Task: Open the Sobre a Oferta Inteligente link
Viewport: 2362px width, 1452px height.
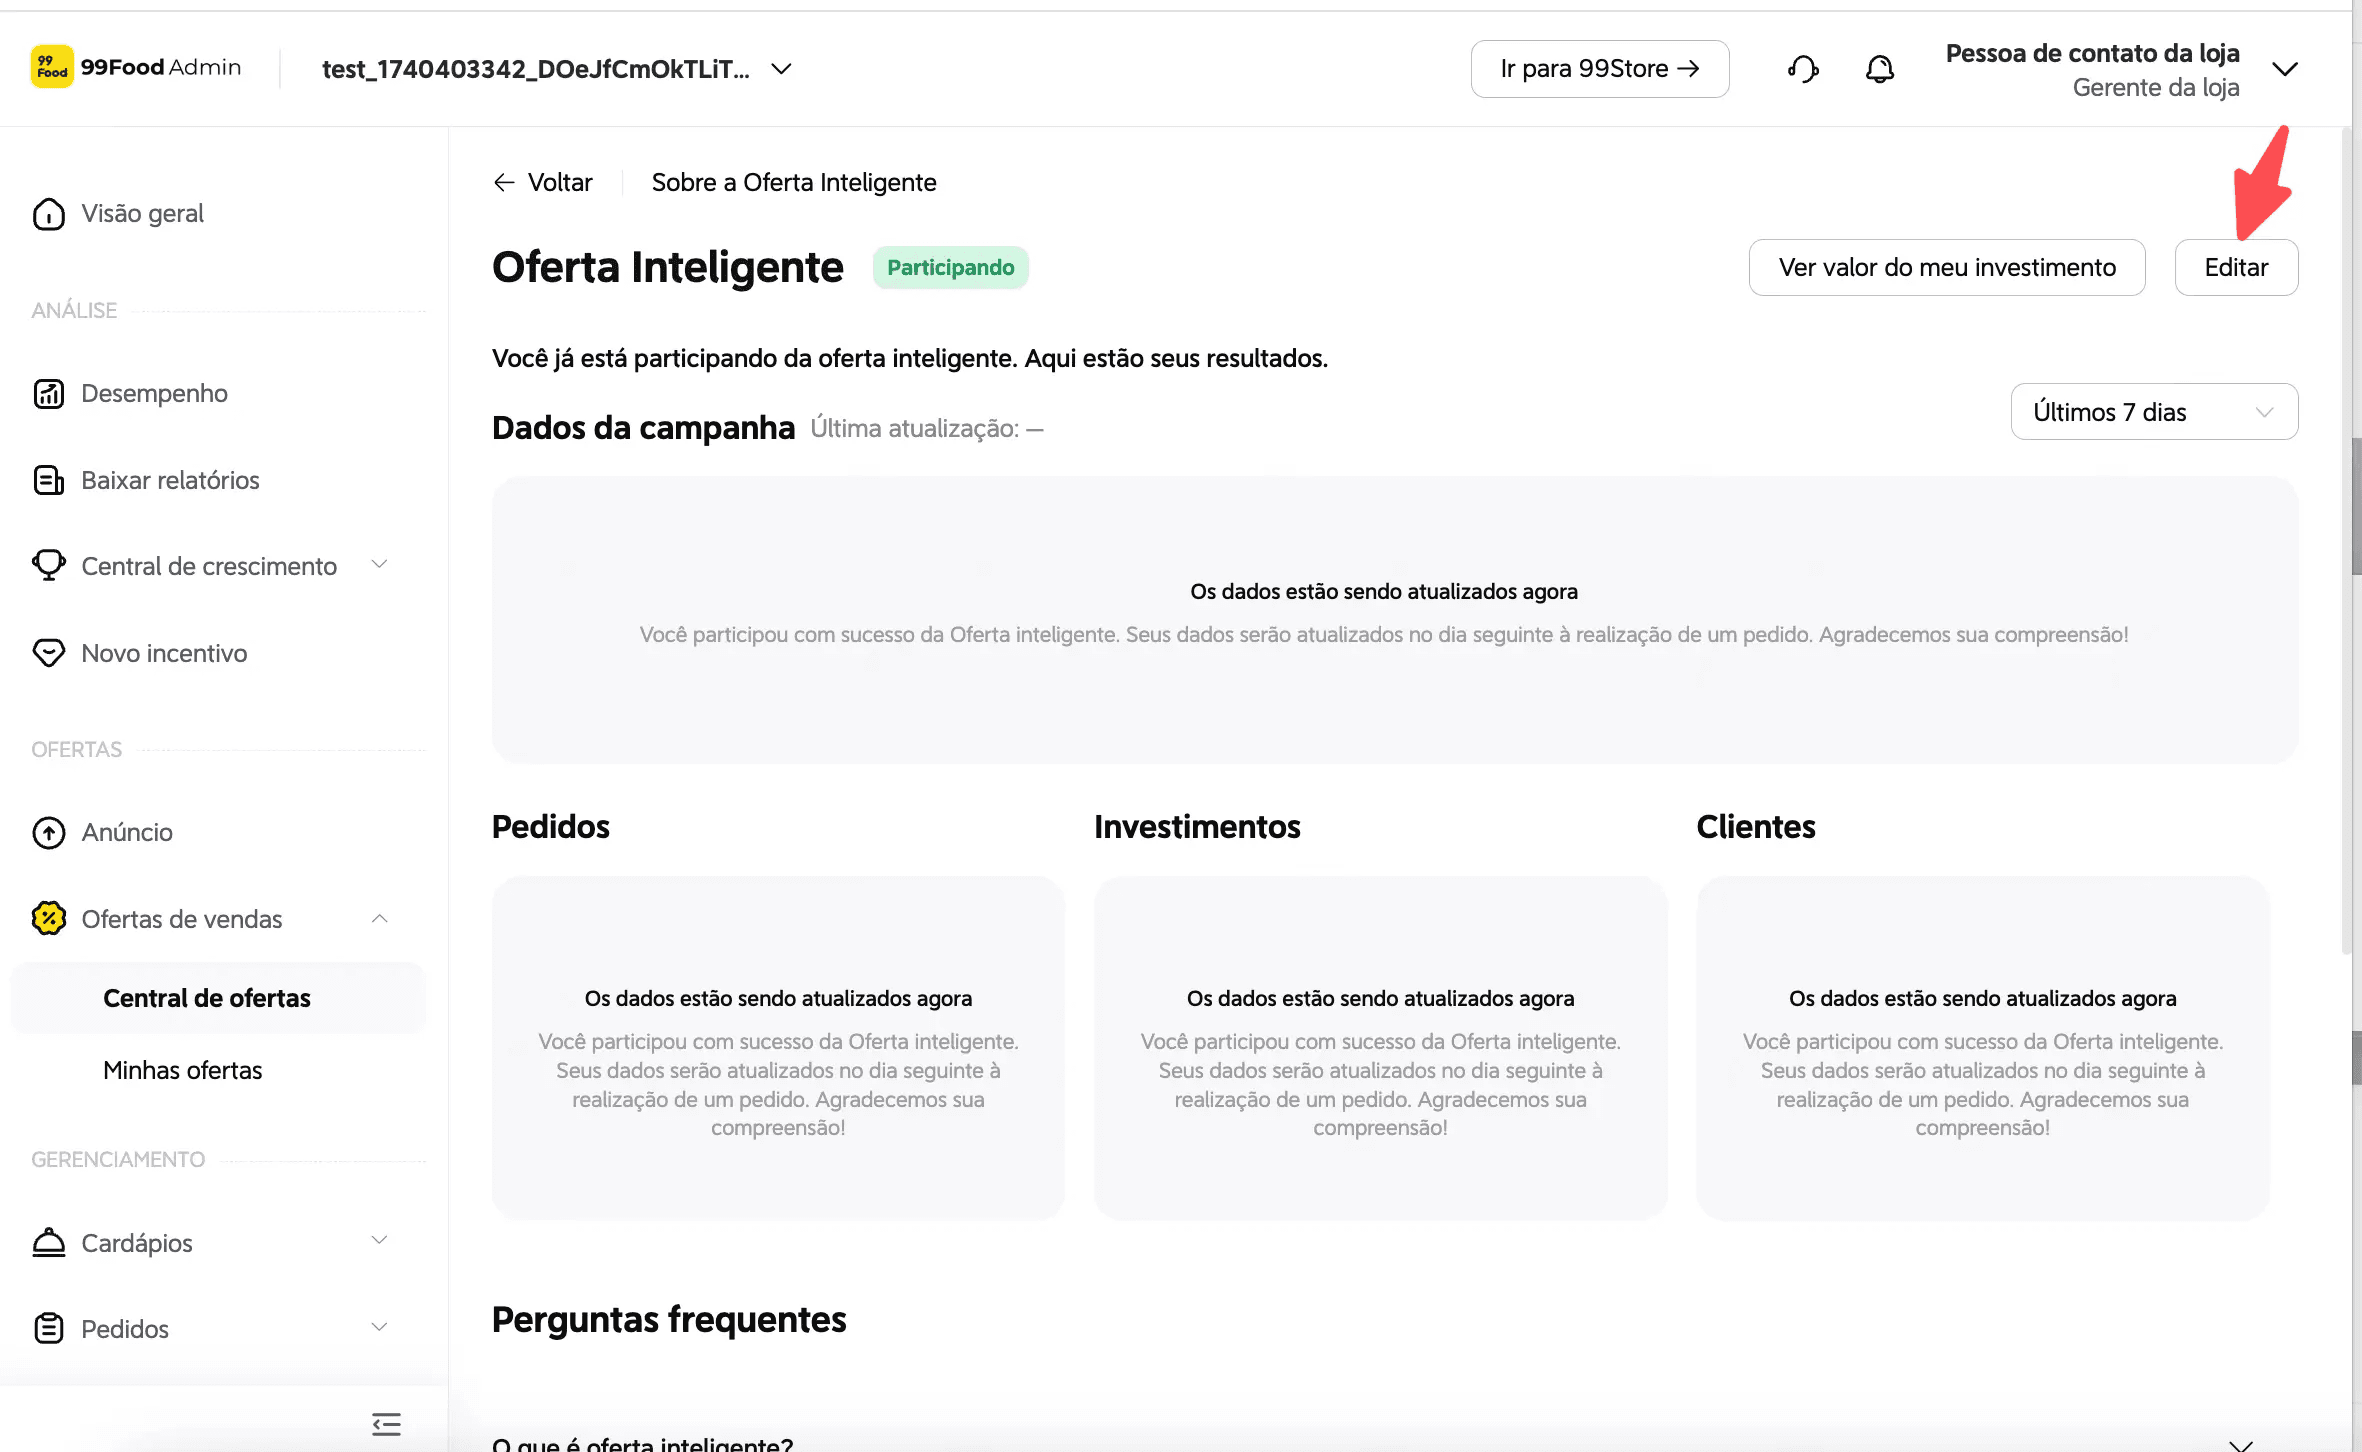Action: pyautogui.click(x=794, y=182)
